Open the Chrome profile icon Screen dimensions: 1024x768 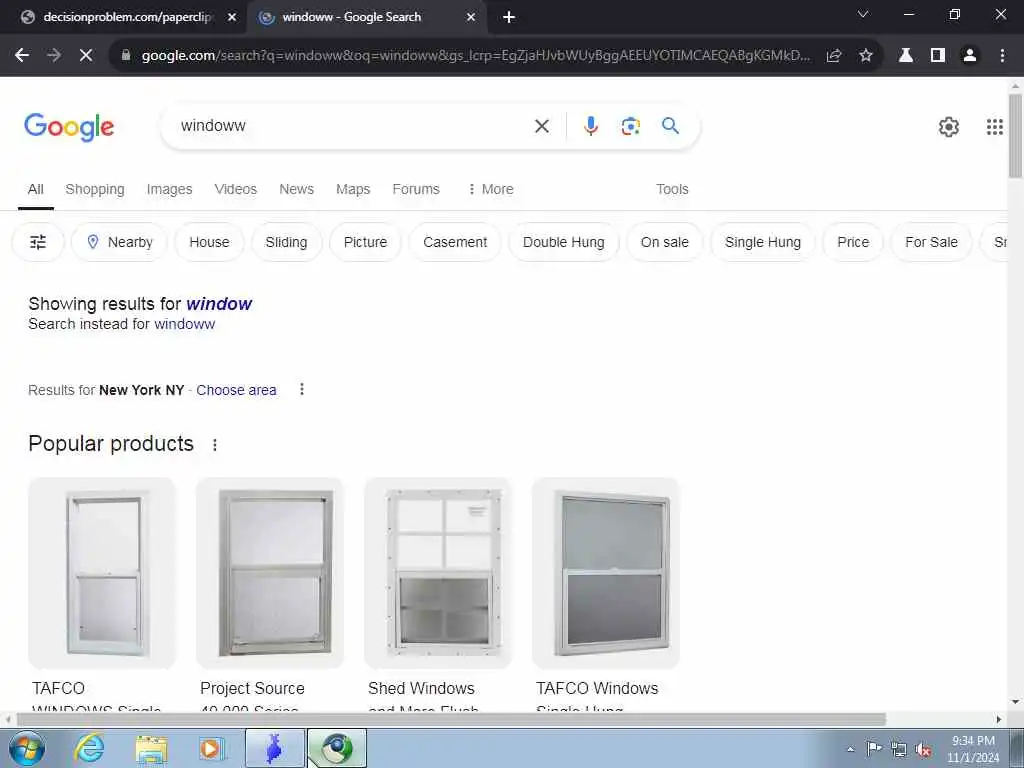[x=970, y=56]
